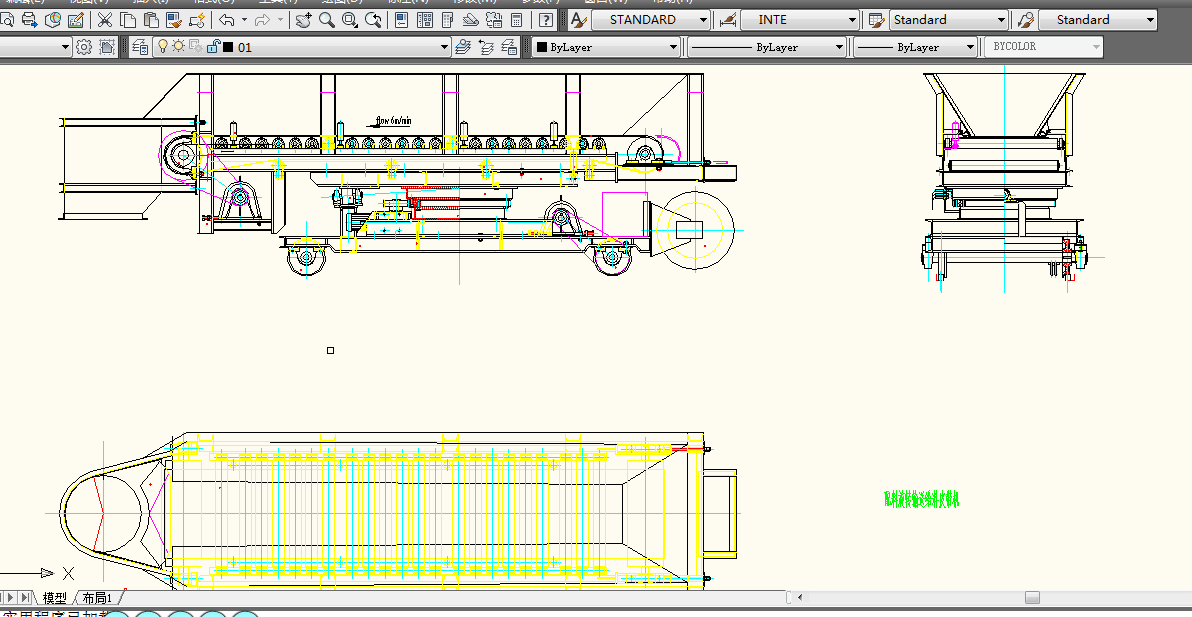Select the Pan hand tool
1192x617 pixels.
pos(304,20)
